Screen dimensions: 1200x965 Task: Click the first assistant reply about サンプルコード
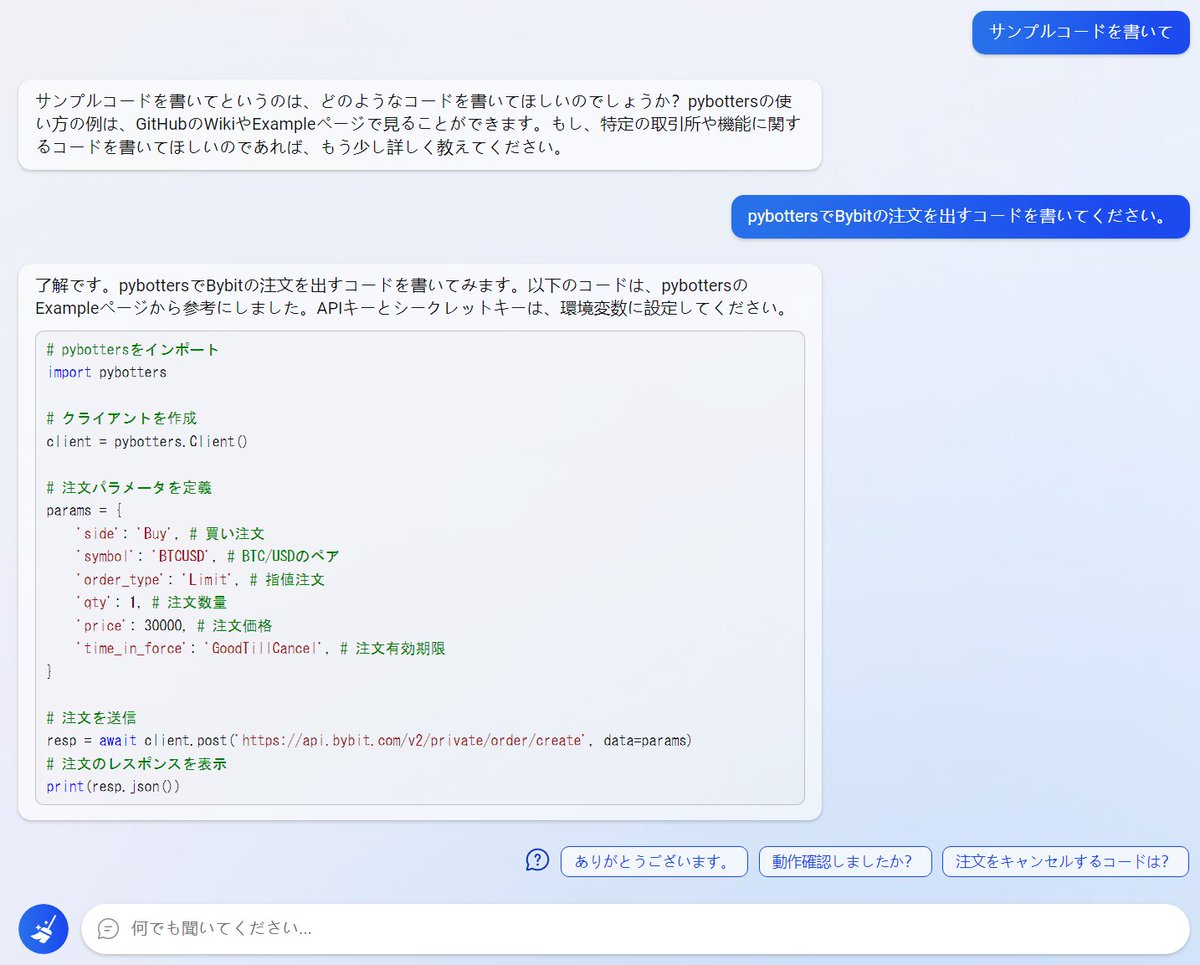click(x=419, y=125)
